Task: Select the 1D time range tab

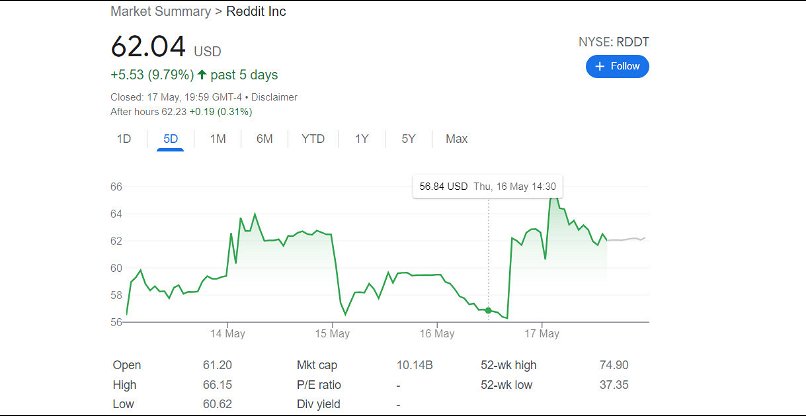Action: pos(124,139)
